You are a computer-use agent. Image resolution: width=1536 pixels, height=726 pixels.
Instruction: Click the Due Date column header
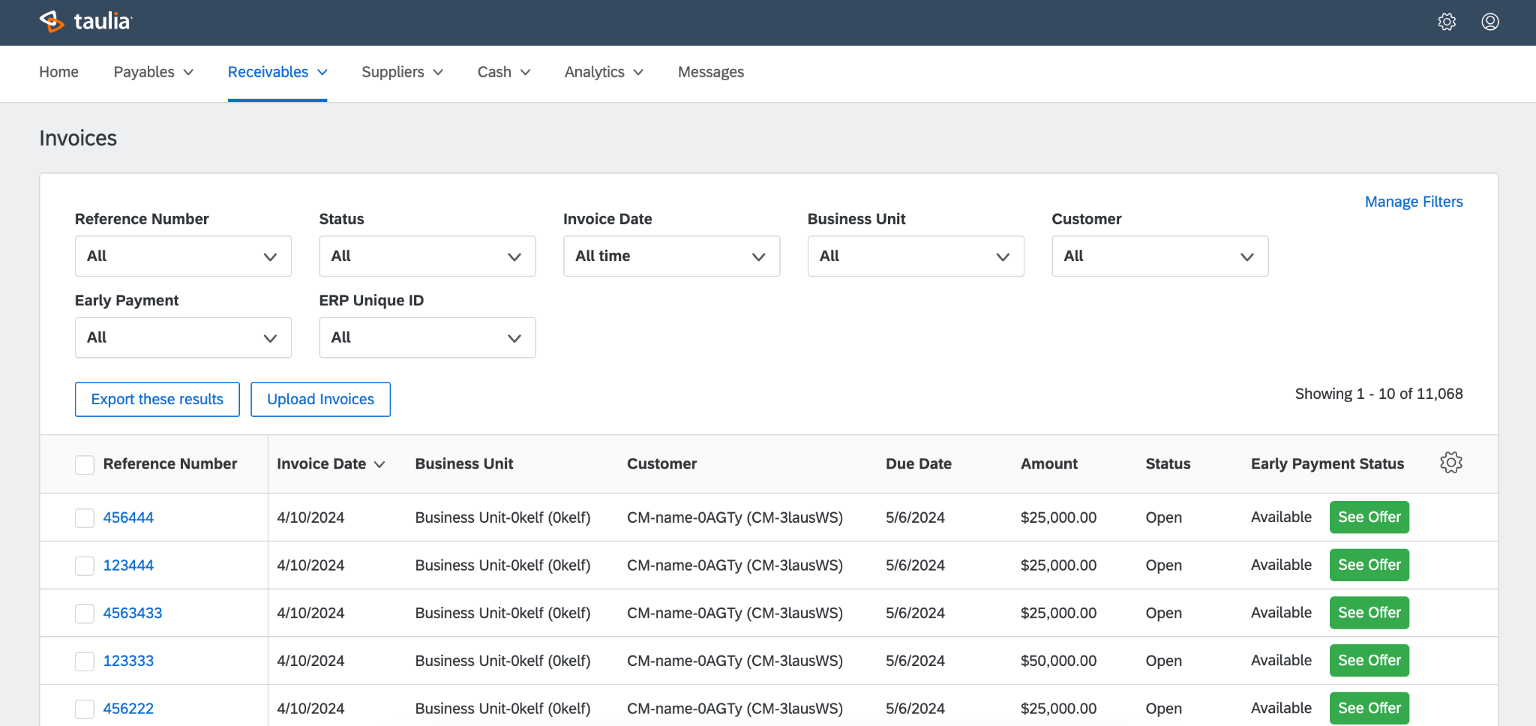click(x=919, y=464)
